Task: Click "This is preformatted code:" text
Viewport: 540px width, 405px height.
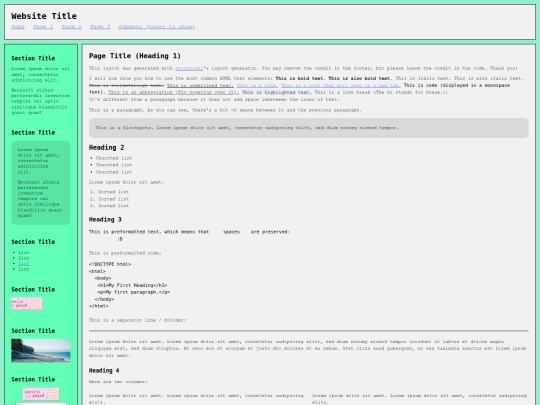Action: pos(125,253)
